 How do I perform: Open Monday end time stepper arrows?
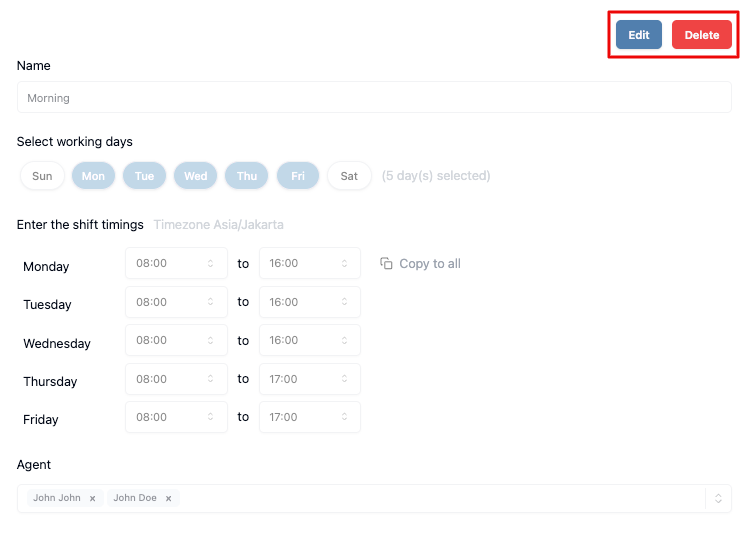pos(344,263)
